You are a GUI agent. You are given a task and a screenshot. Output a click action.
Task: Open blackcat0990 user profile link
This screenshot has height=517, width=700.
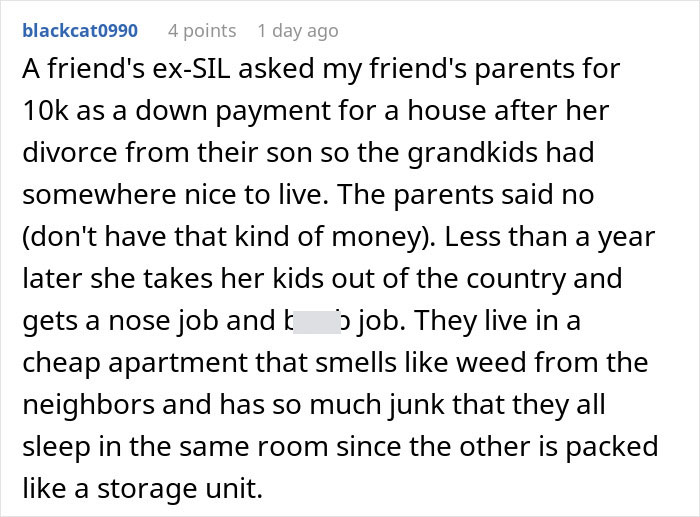[80, 31]
